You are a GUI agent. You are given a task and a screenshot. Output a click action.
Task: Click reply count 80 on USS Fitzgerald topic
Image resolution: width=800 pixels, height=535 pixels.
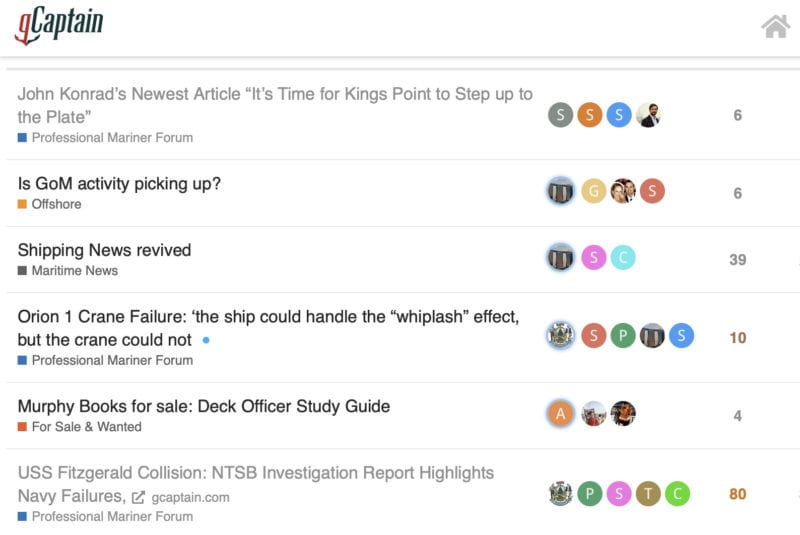pyautogui.click(x=737, y=494)
